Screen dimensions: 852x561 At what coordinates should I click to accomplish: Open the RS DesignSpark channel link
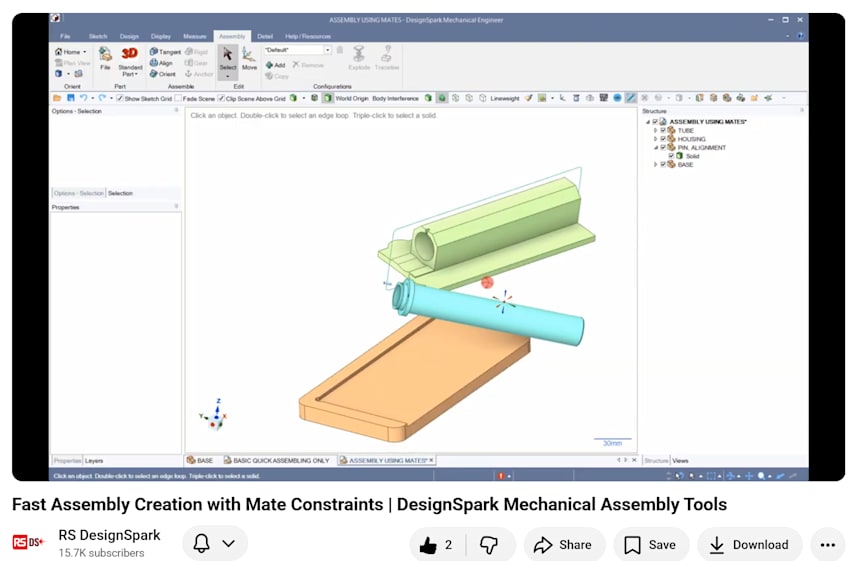click(x=109, y=535)
